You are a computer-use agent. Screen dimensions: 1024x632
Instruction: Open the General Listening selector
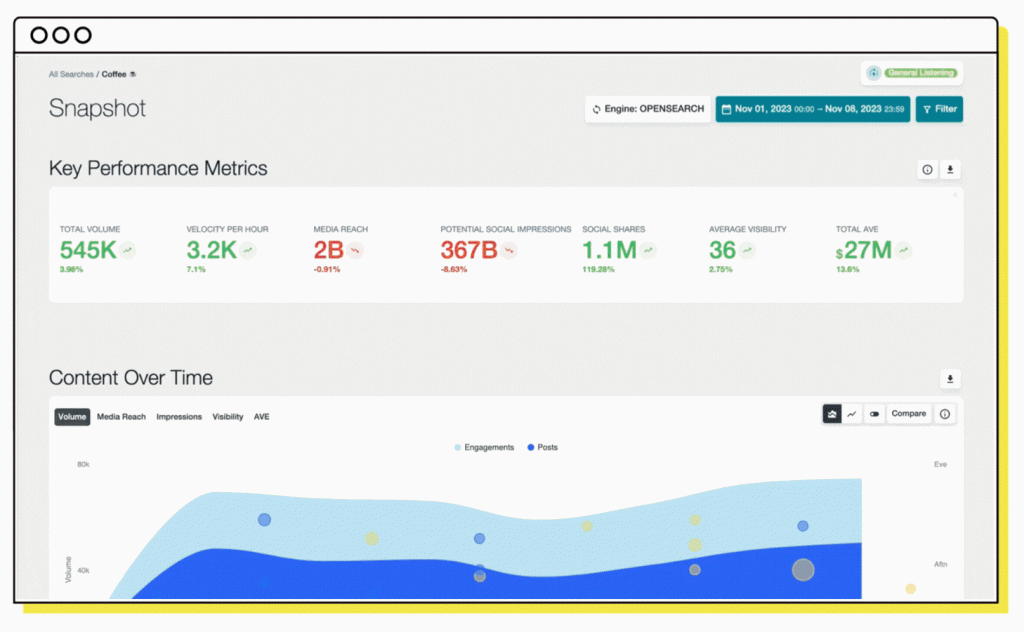coord(912,73)
